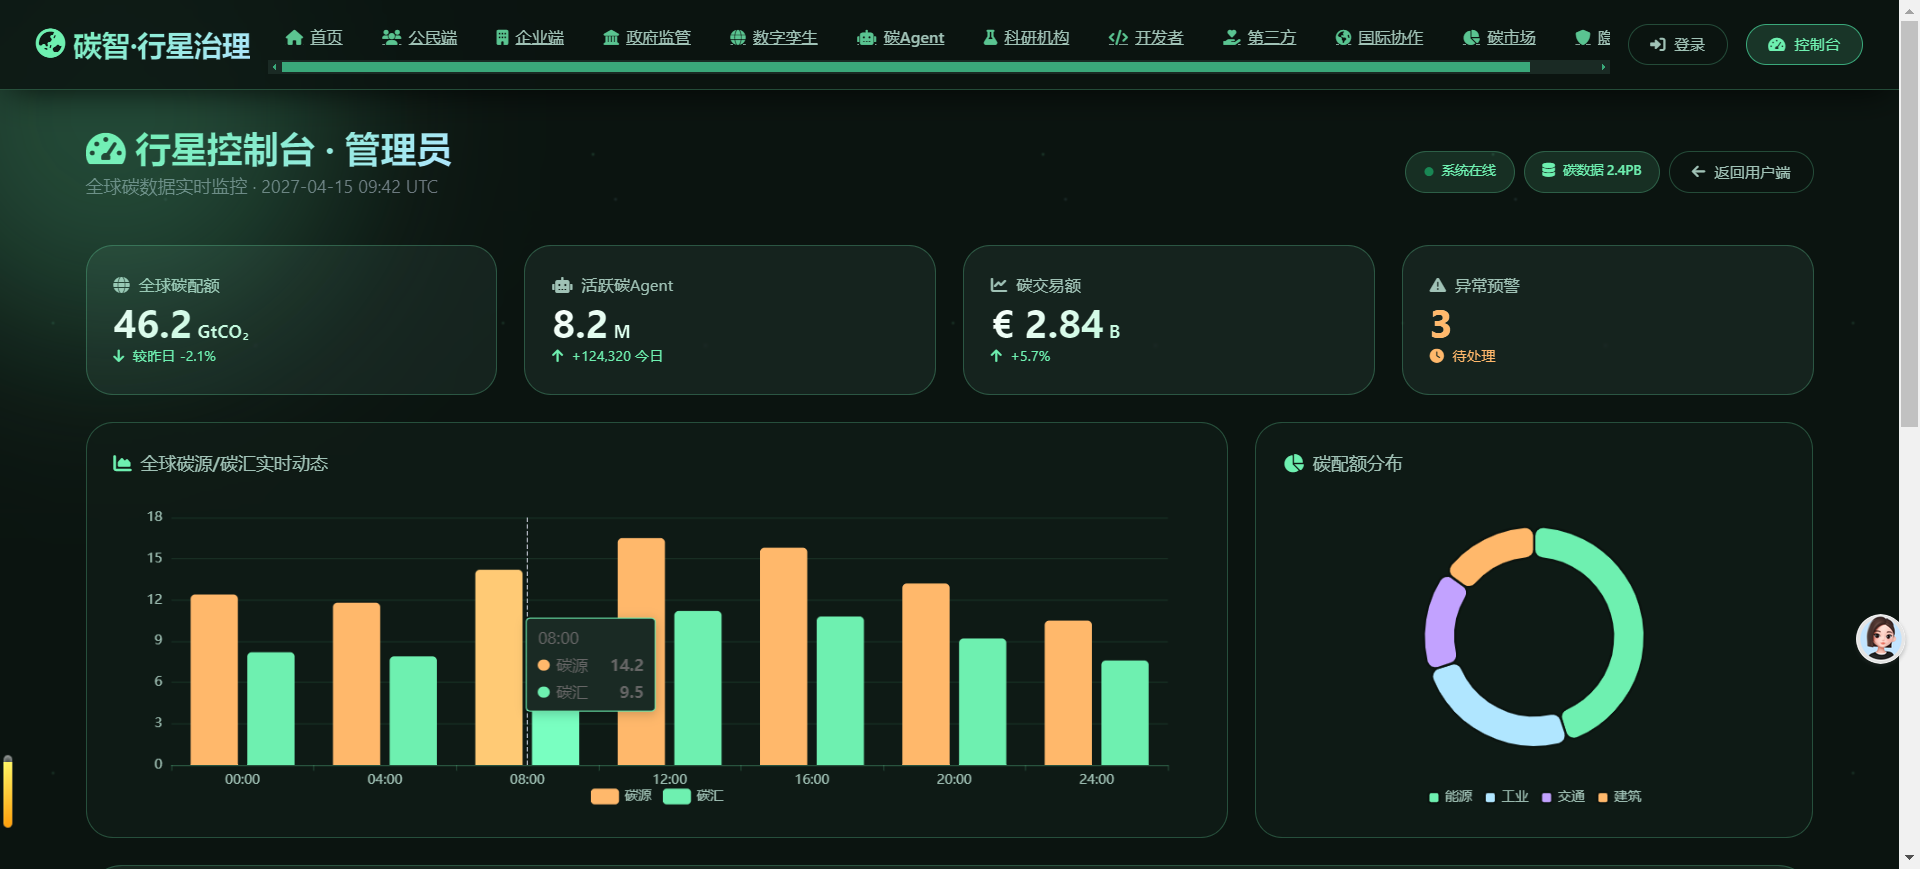This screenshot has width=1920, height=869.
Task: Click the nav scrollbar's right arrow
Action: pos(1604,67)
